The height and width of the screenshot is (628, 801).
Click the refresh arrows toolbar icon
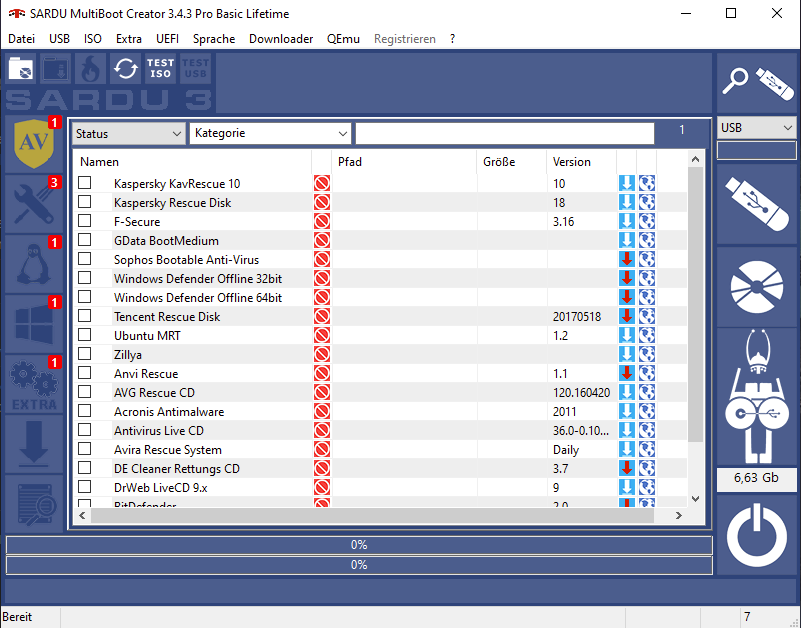[126, 68]
